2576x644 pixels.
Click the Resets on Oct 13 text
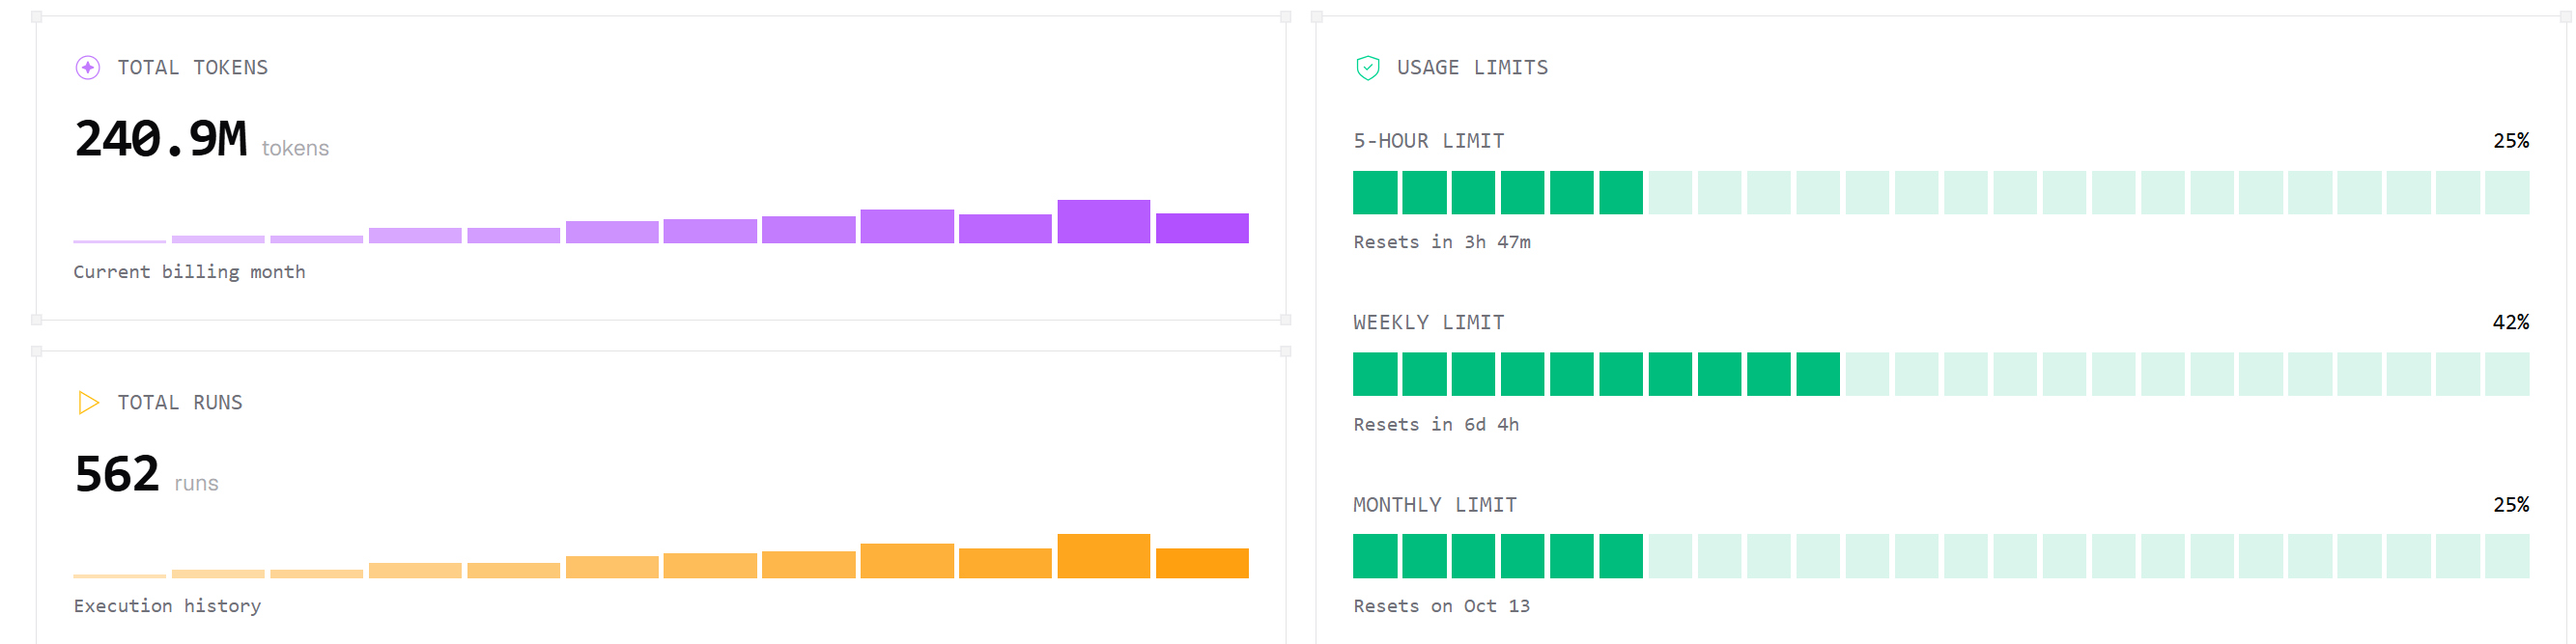(x=1441, y=606)
